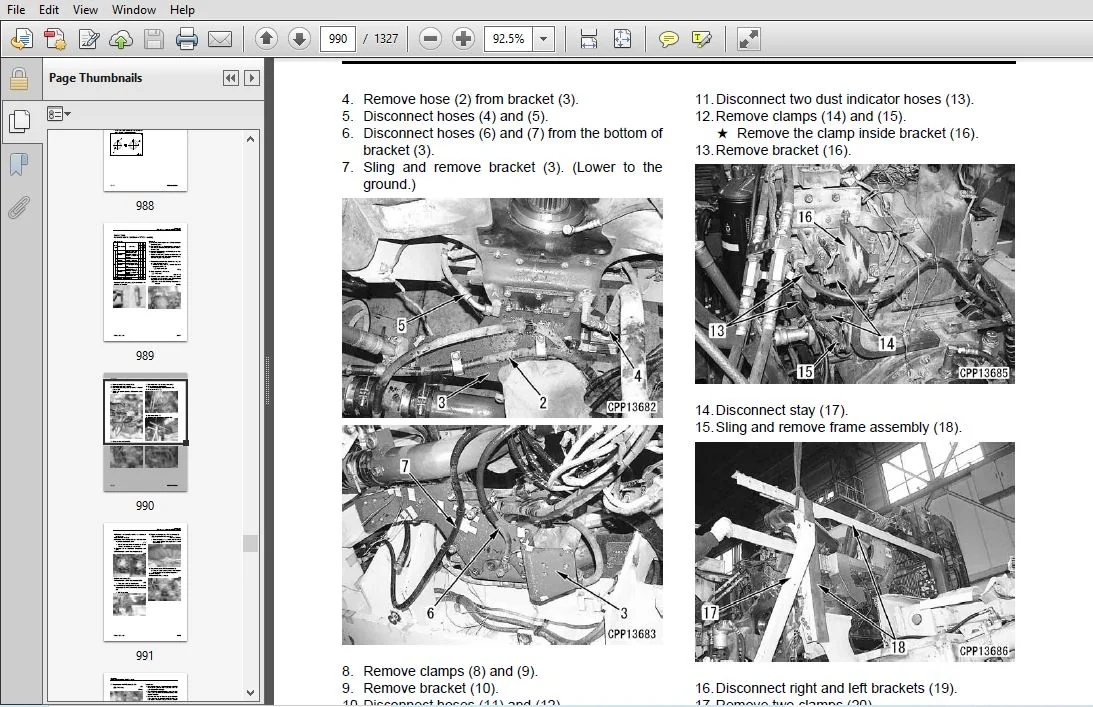Click the text 'Remove bracket (10).'

point(431,687)
